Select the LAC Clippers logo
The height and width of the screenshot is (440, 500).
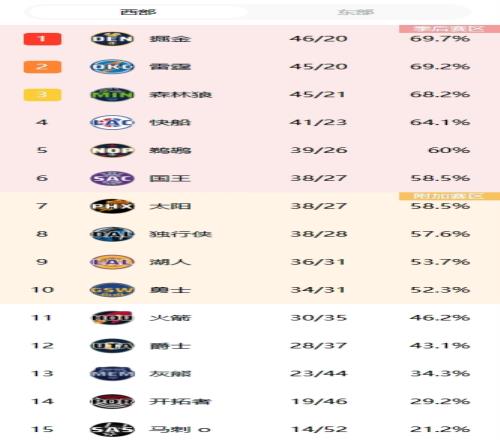[112, 123]
